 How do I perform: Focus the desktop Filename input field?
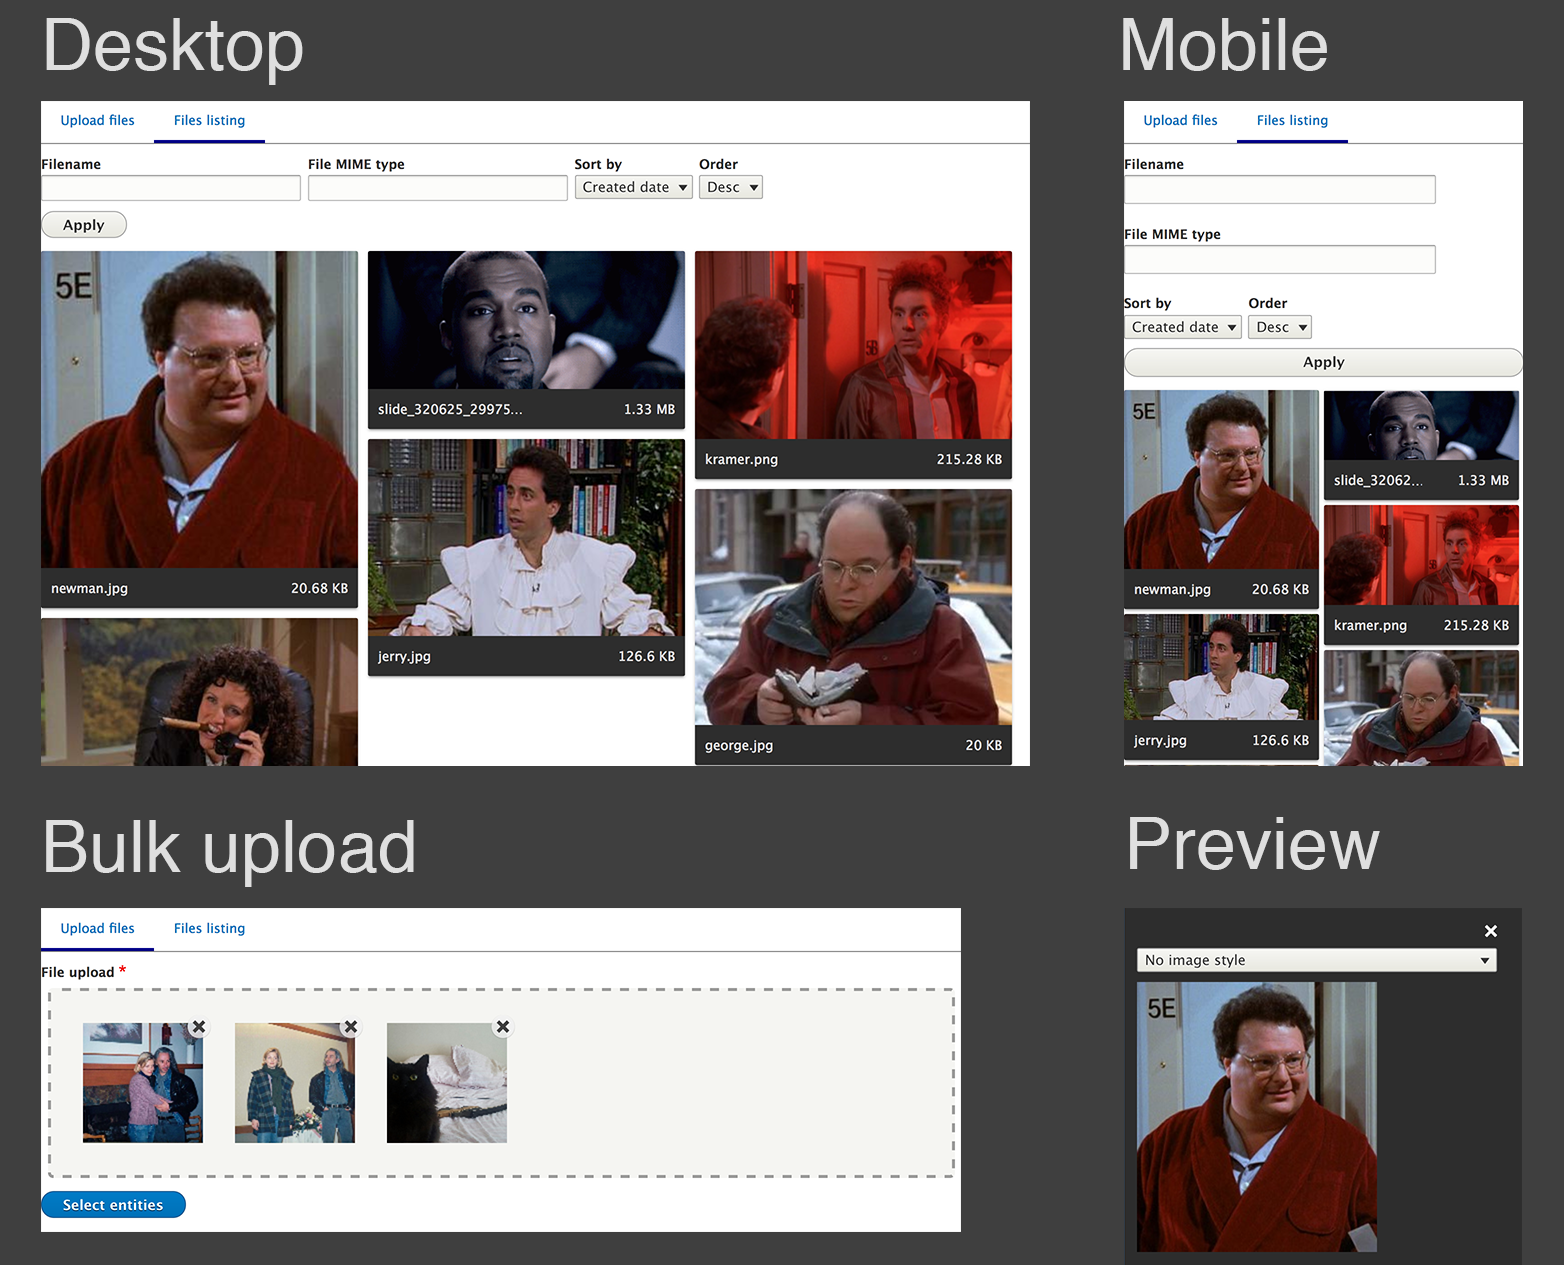(x=171, y=188)
